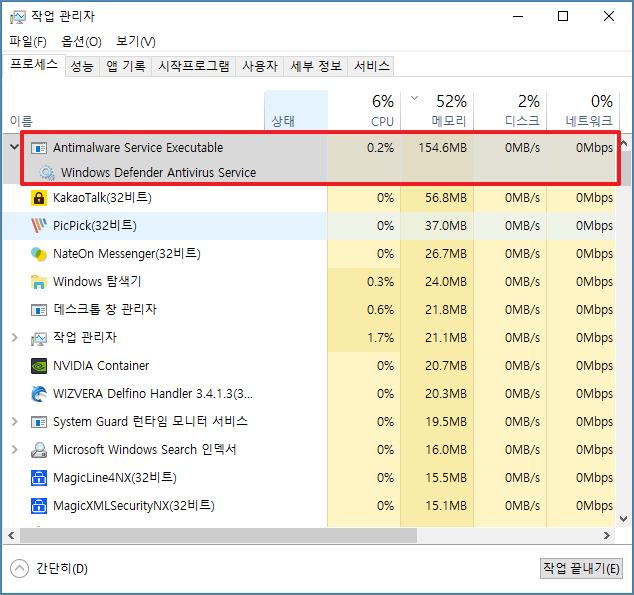The height and width of the screenshot is (595, 634).
Task: Open the 보기(V) menu
Action: tap(136, 41)
